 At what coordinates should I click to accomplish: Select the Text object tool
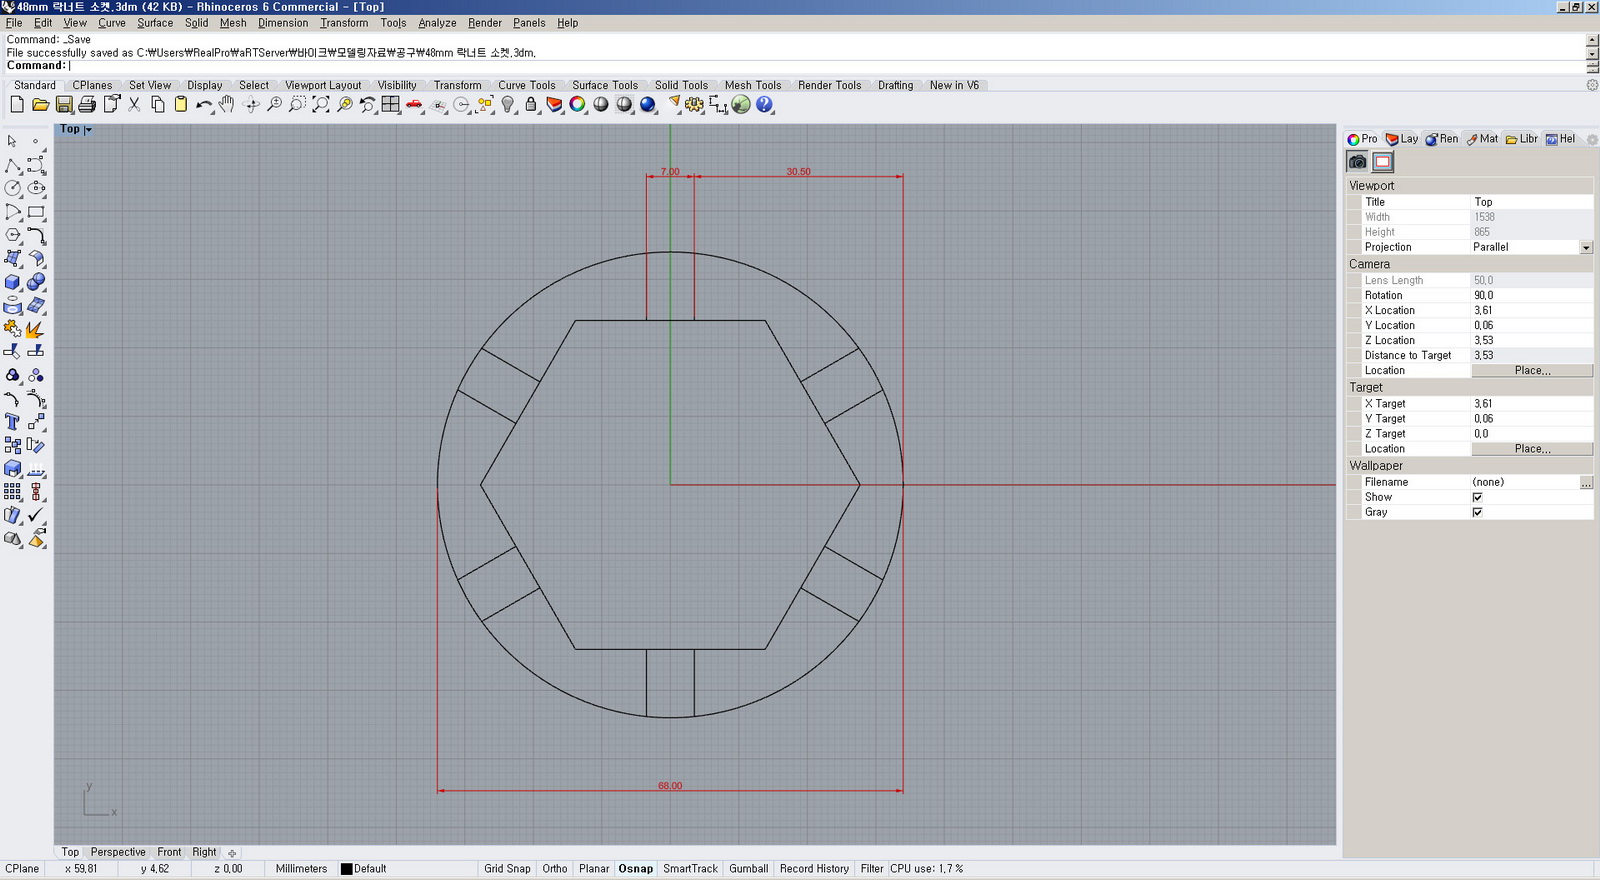[13, 422]
